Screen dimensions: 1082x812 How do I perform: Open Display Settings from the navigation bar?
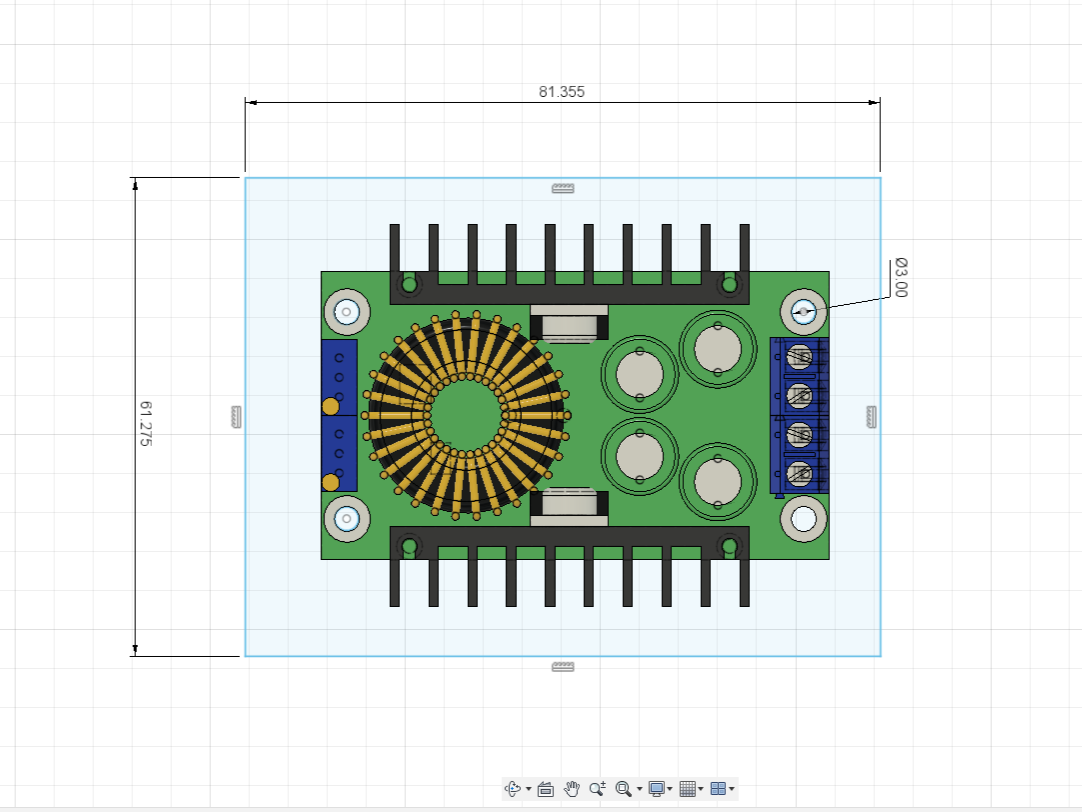pos(656,789)
